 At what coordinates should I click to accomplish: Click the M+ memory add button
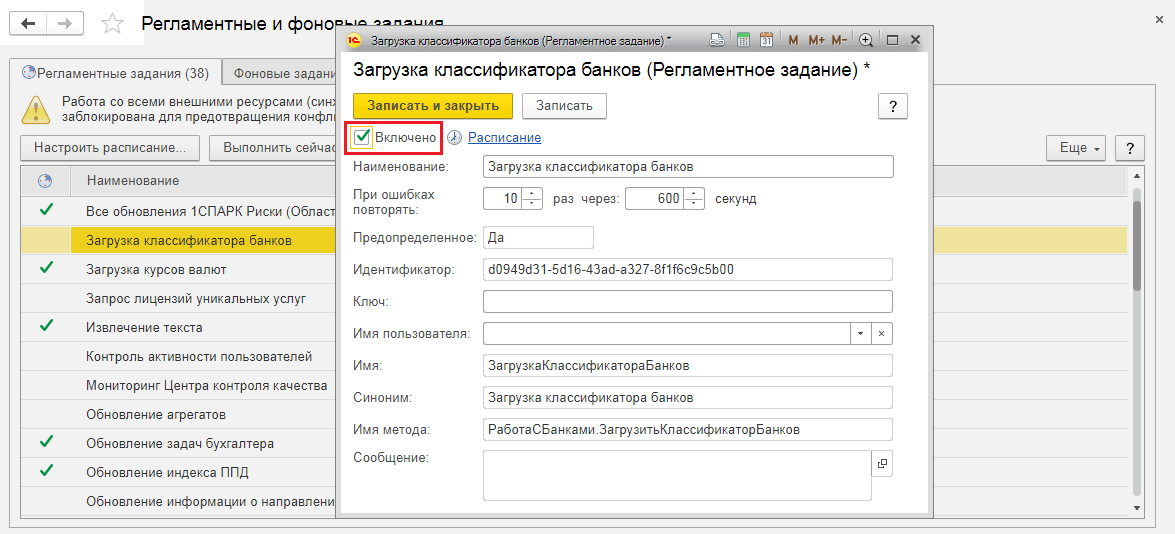click(x=816, y=40)
